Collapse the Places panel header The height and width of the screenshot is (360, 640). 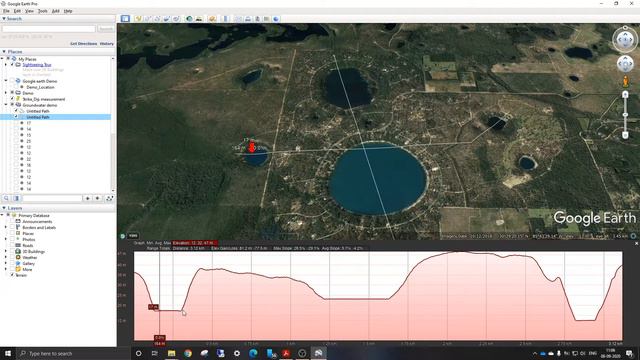coord(4,52)
